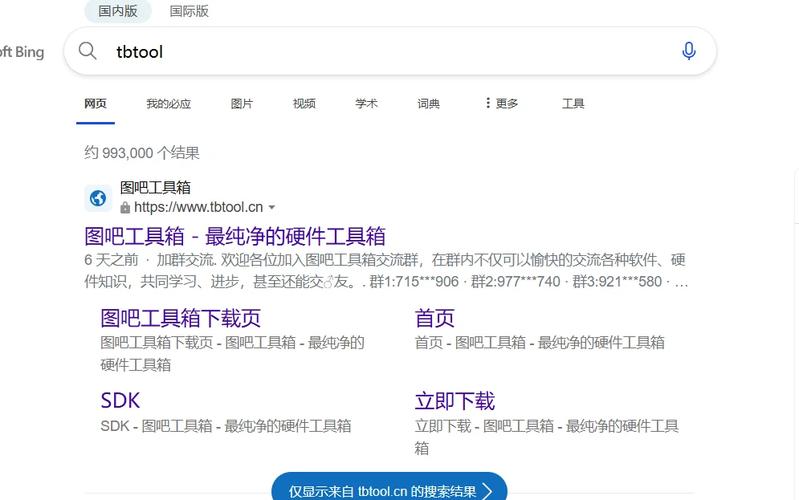The width and height of the screenshot is (799, 500).
Task: Click the 约 993,000 个结果 count text
Action: [x=142, y=152]
